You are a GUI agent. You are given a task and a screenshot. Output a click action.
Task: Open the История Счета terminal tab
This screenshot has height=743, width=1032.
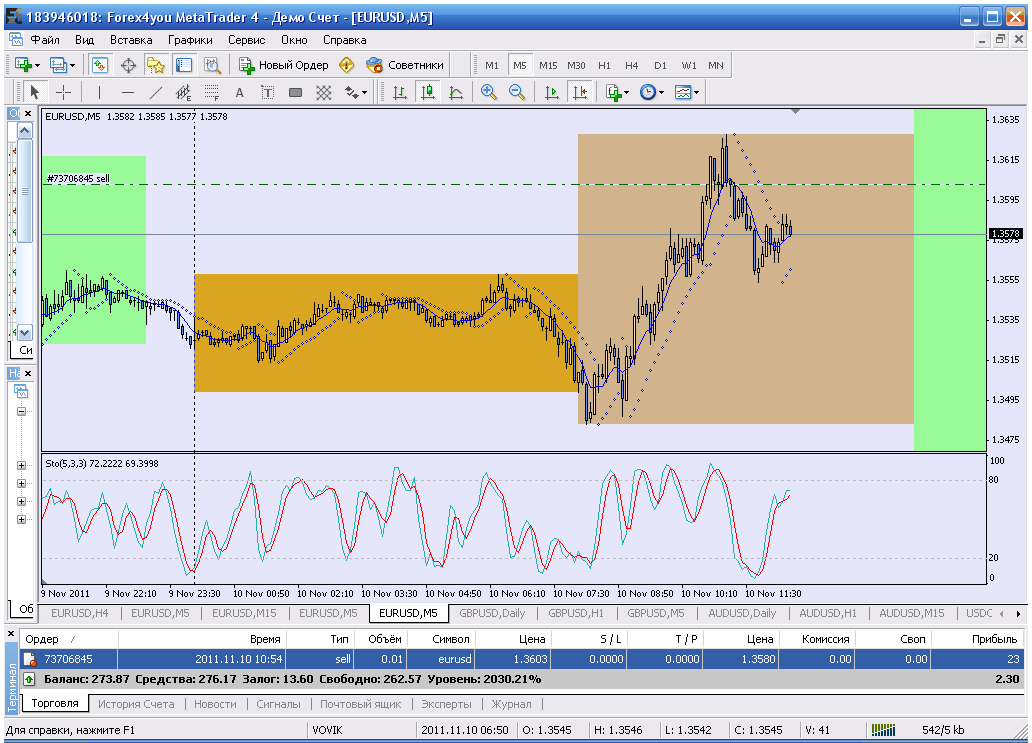(136, 704)
